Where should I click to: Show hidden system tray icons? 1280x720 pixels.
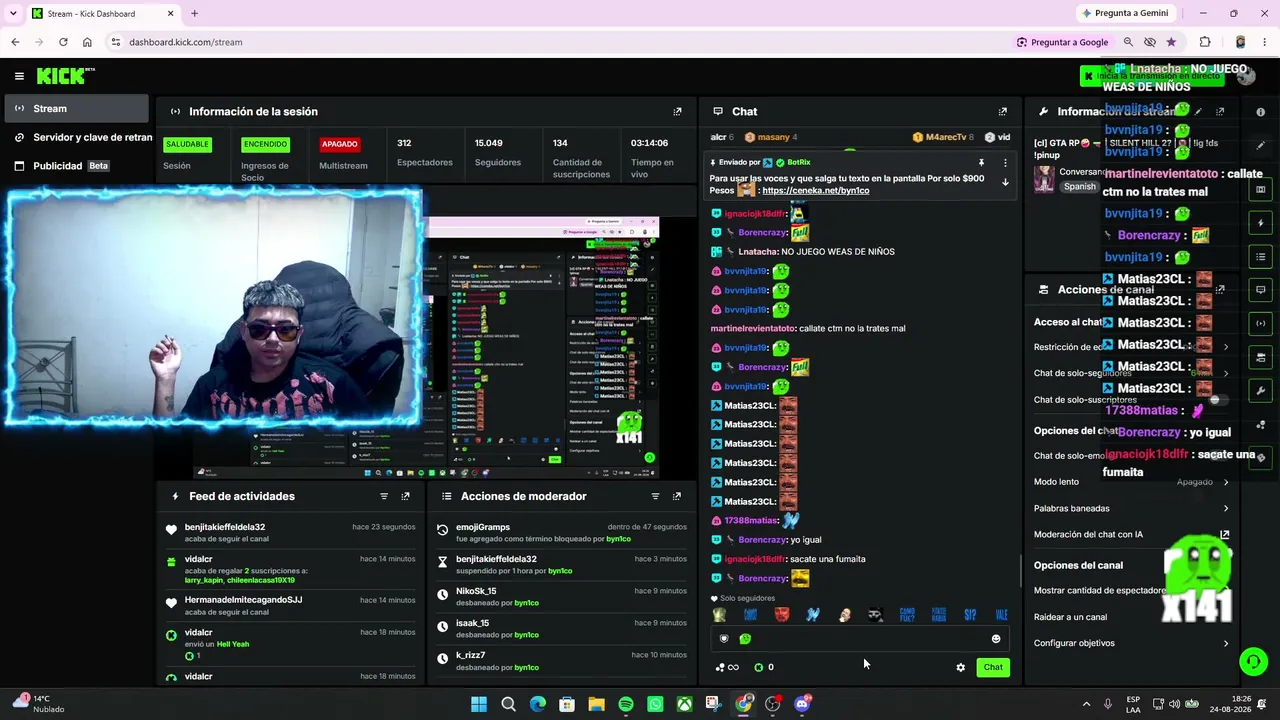pos(1087,705)
